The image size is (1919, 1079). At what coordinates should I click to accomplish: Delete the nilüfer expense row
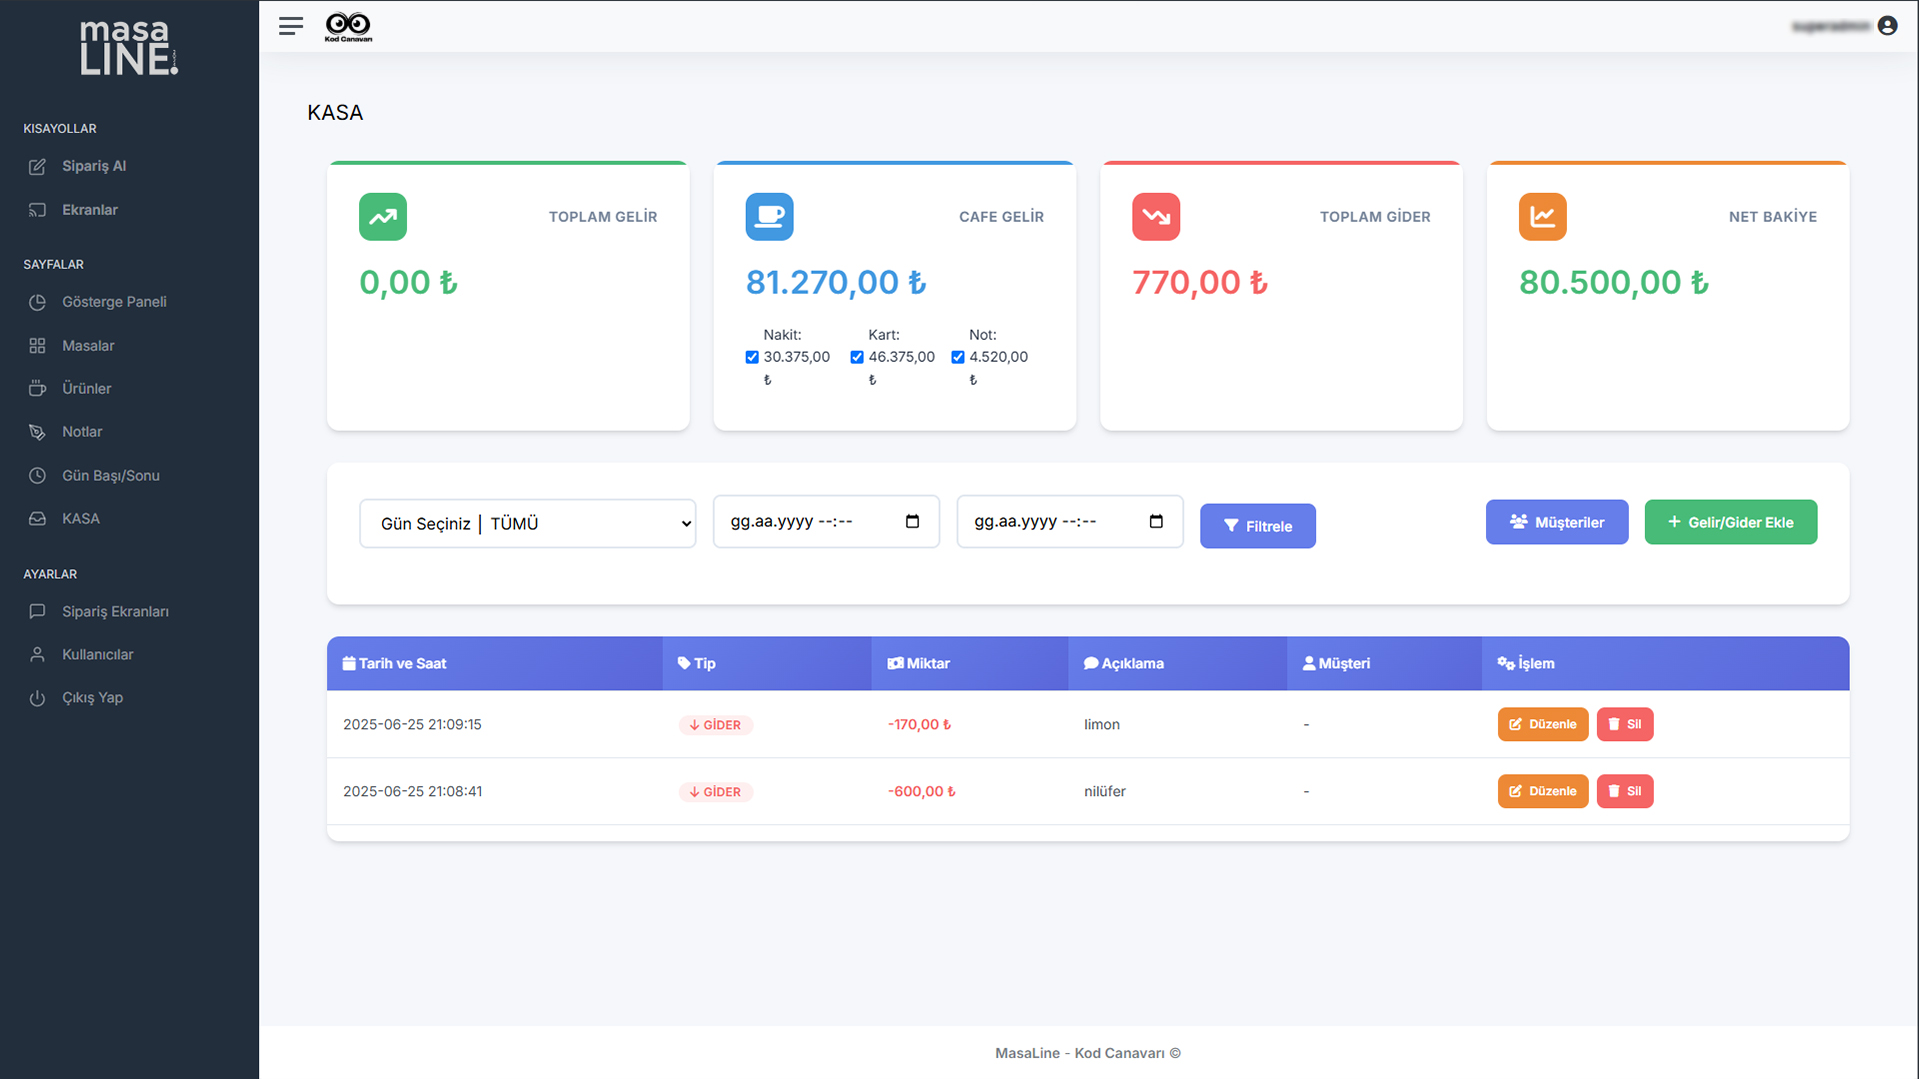1624,791
